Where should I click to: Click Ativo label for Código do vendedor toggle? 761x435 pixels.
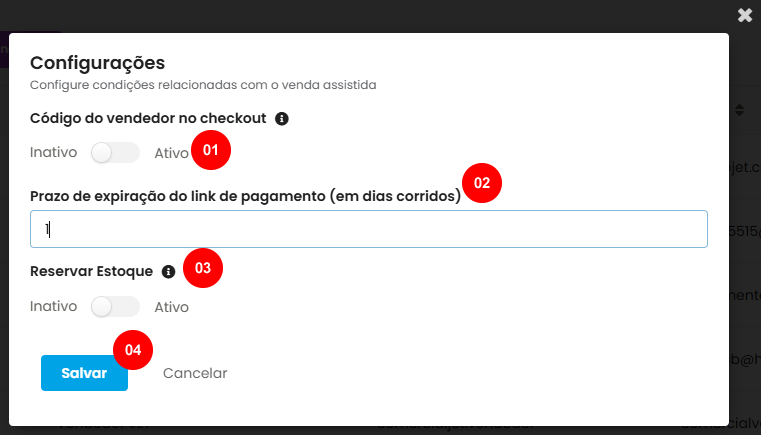(171, 154)
